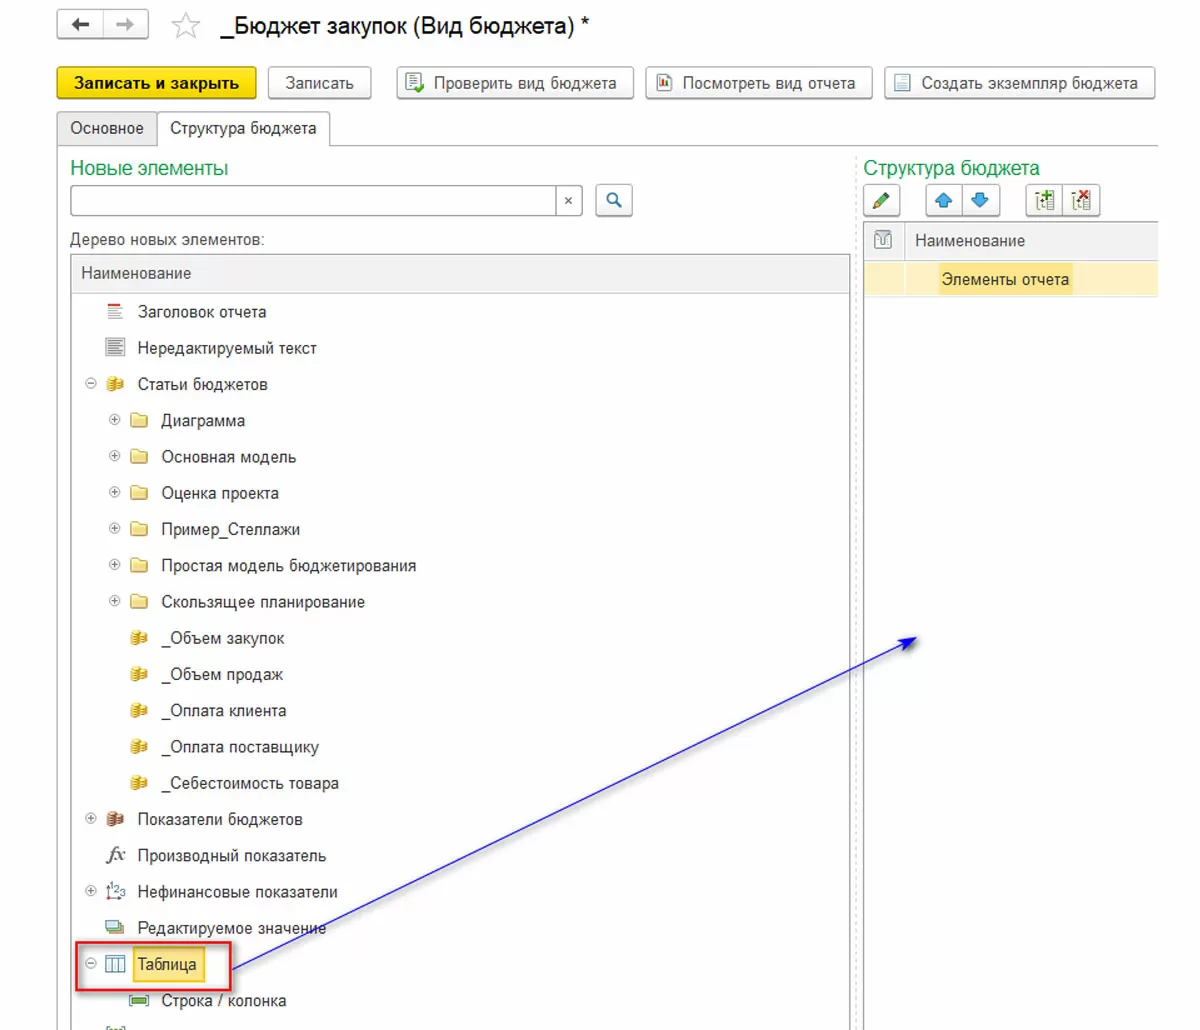
Task: Collapse all structure tree nodes
Action: pos(1081,200)
